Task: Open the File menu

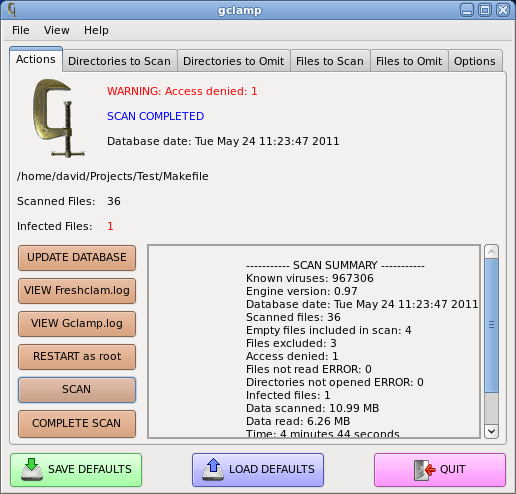Action: (x=21, y=30)
